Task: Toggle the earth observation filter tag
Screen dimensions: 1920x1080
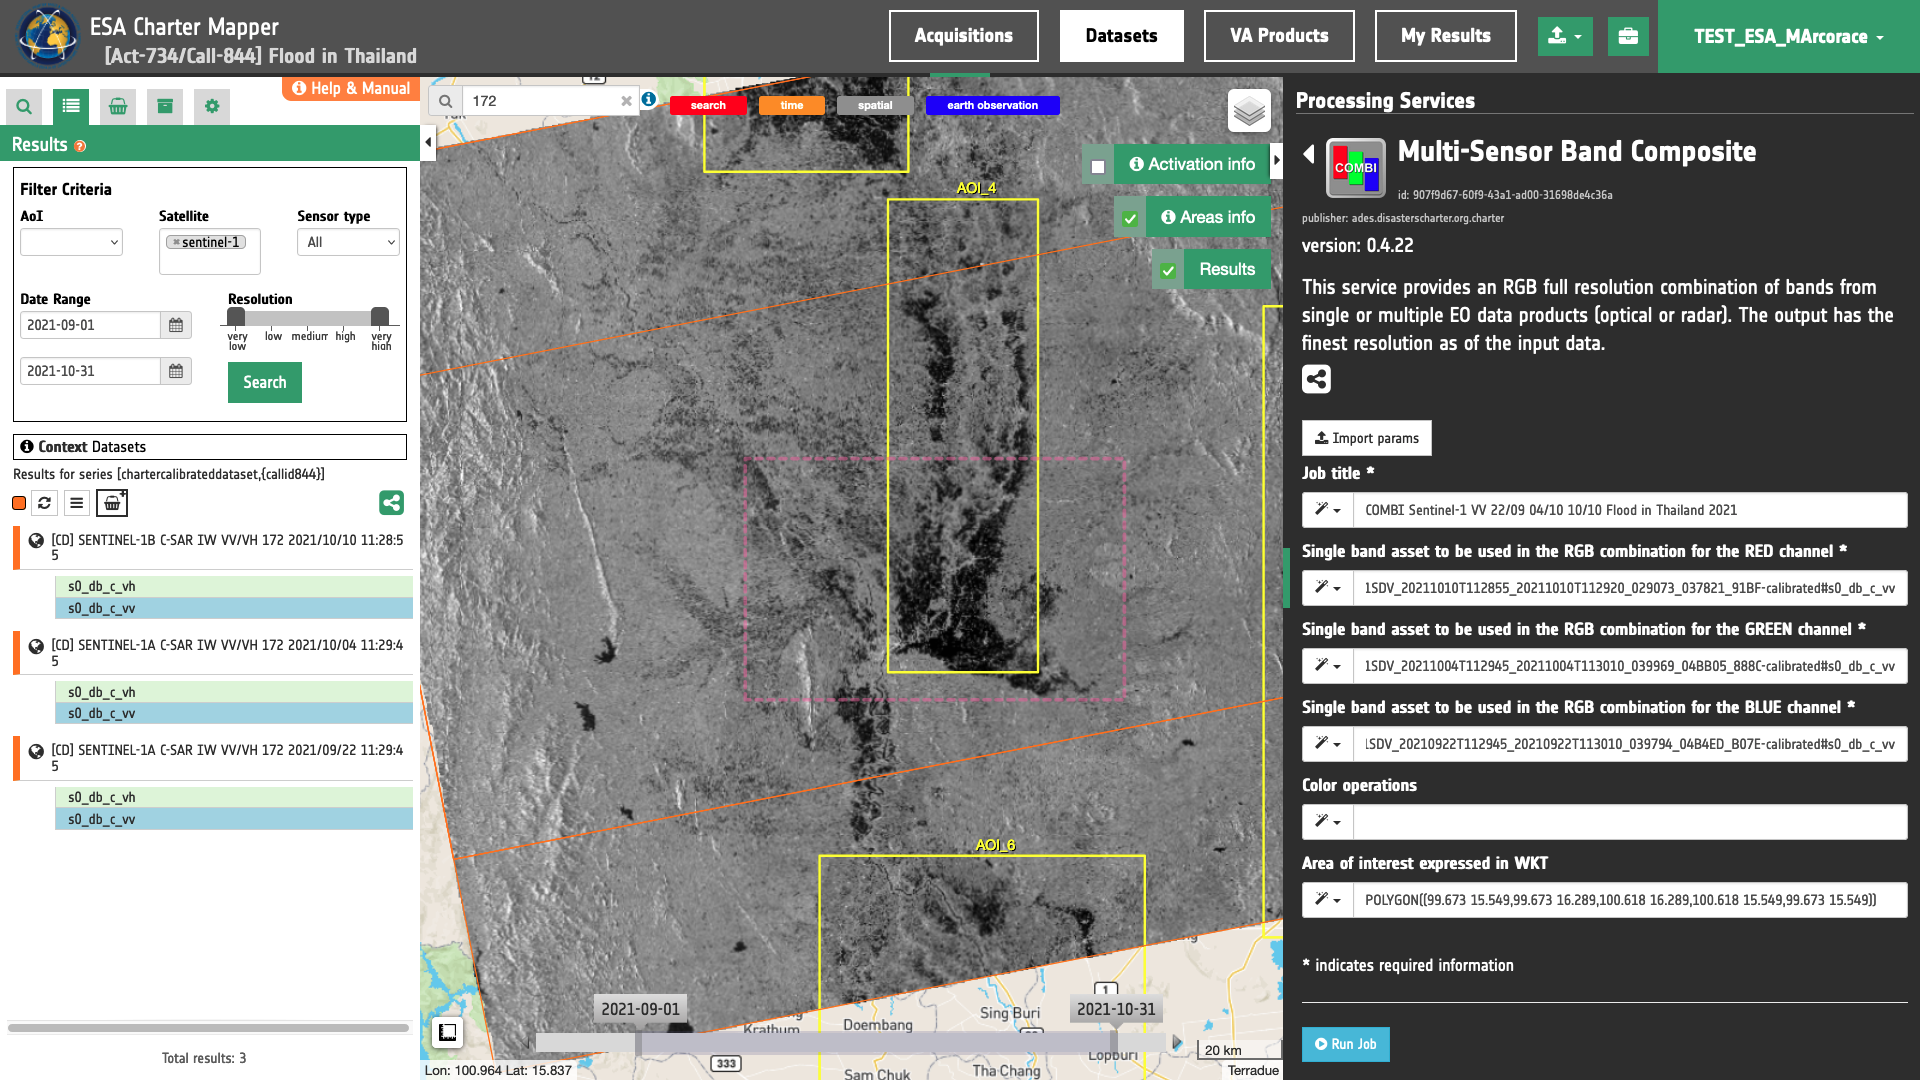Action: [x=993, y=105]
